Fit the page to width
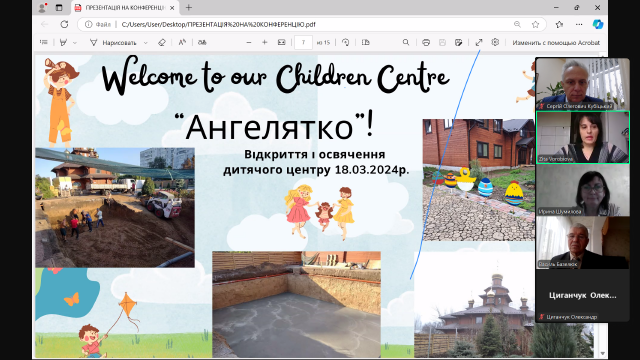Viewport: 640px width, 360px height. click(x=281, y=42)
